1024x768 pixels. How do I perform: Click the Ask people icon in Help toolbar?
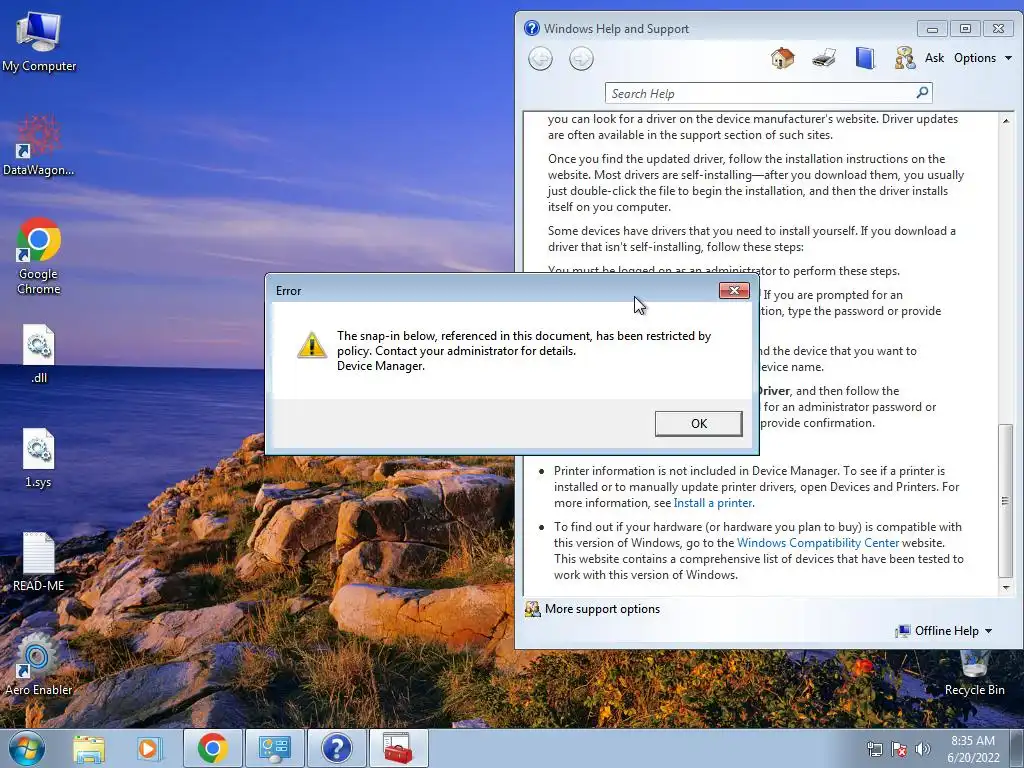(x=904, y=58)
